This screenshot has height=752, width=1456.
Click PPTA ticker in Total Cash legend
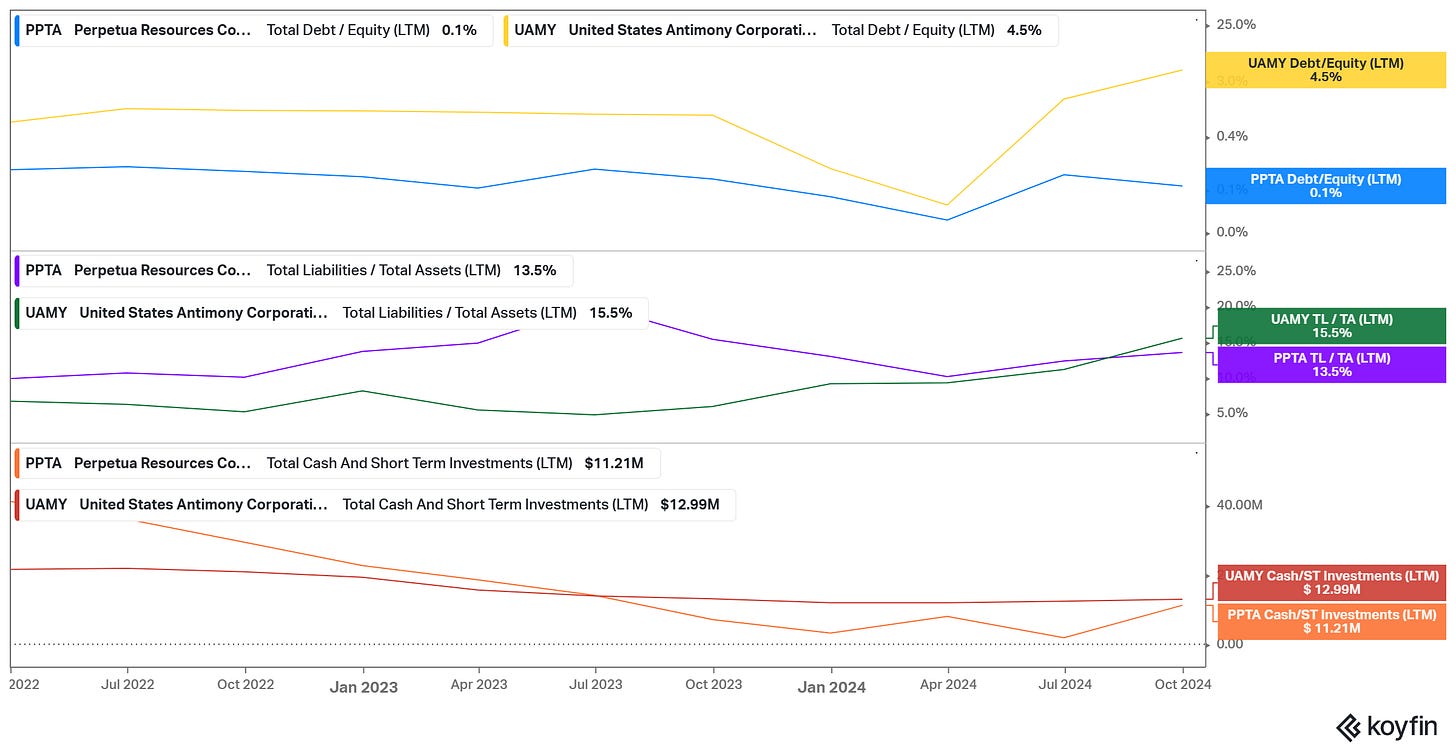tap(43, 463)
